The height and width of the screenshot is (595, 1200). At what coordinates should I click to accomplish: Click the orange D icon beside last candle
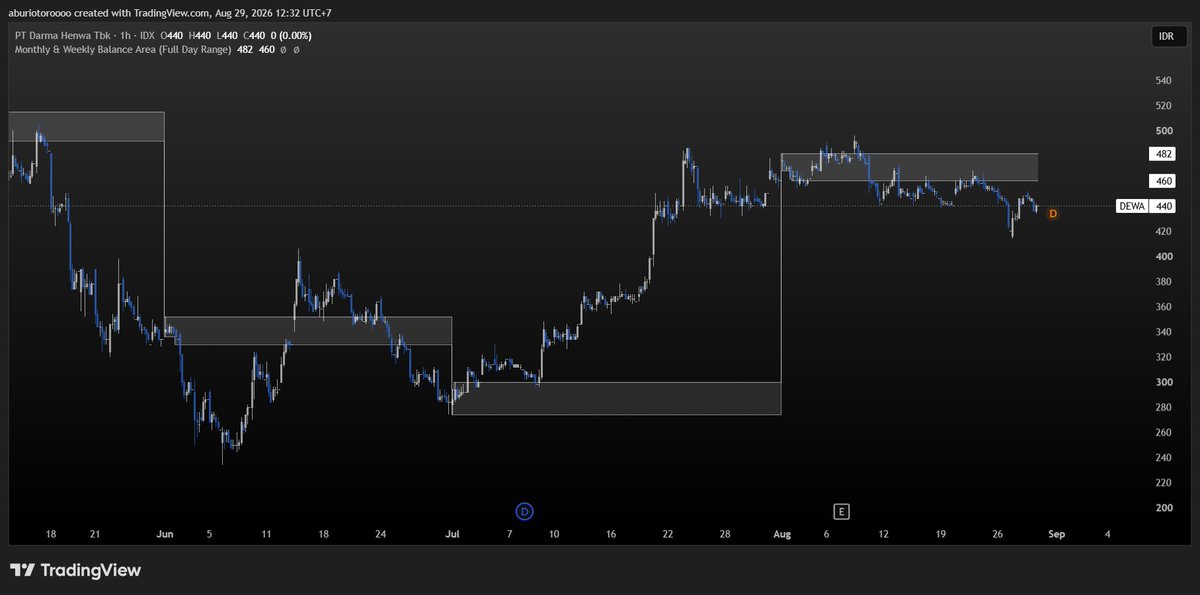pos(1053,213)
